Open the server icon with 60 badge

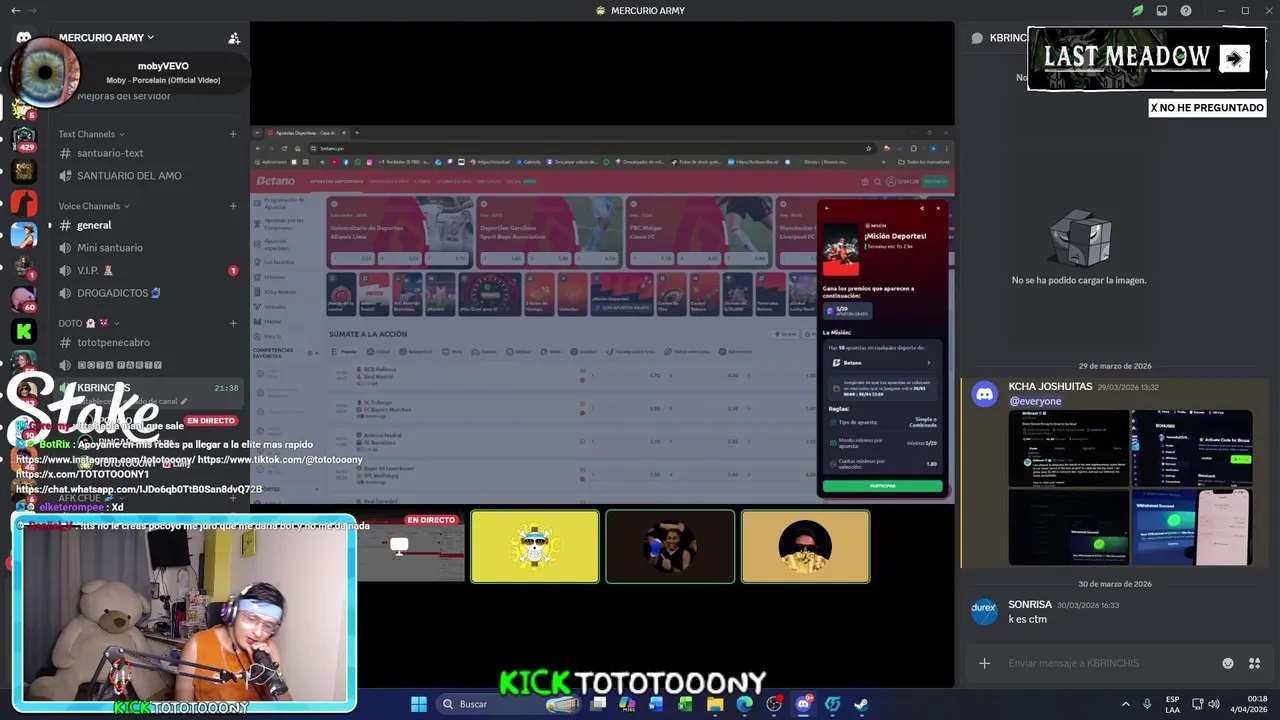coord(24,298)
